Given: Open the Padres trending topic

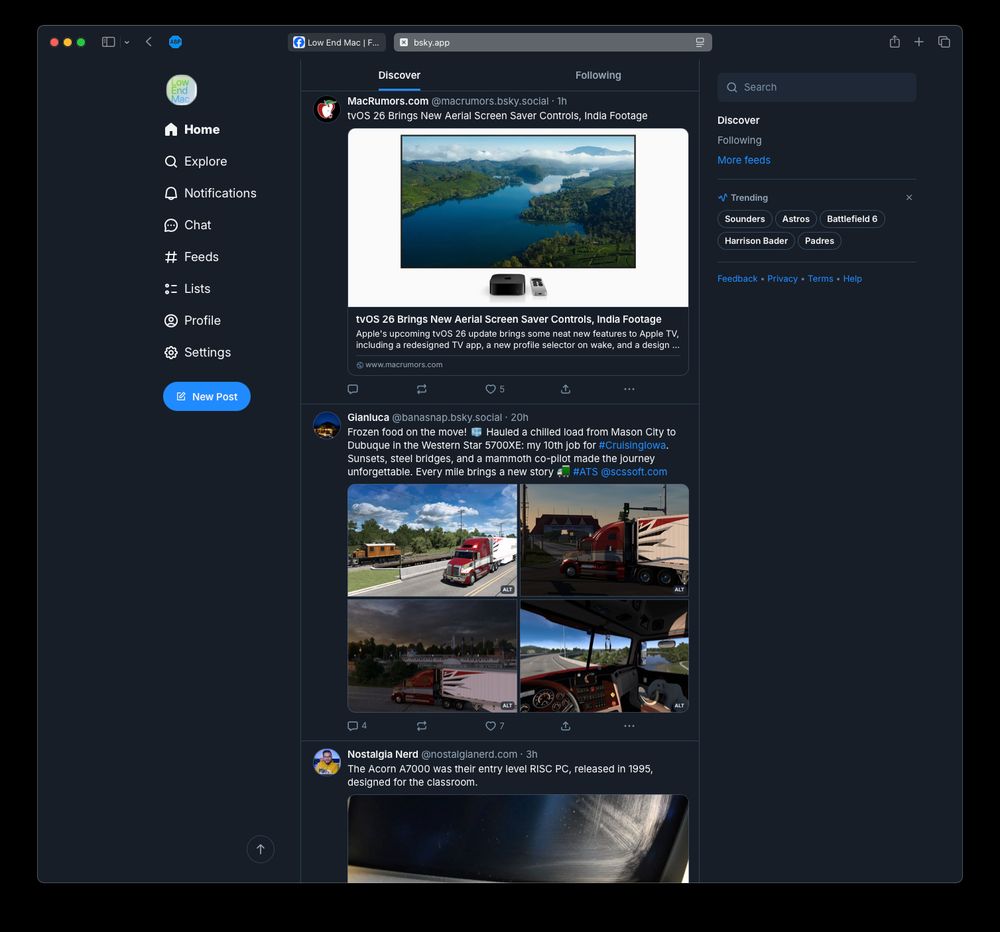Looking at the screenshot, I should click(820, 240).
